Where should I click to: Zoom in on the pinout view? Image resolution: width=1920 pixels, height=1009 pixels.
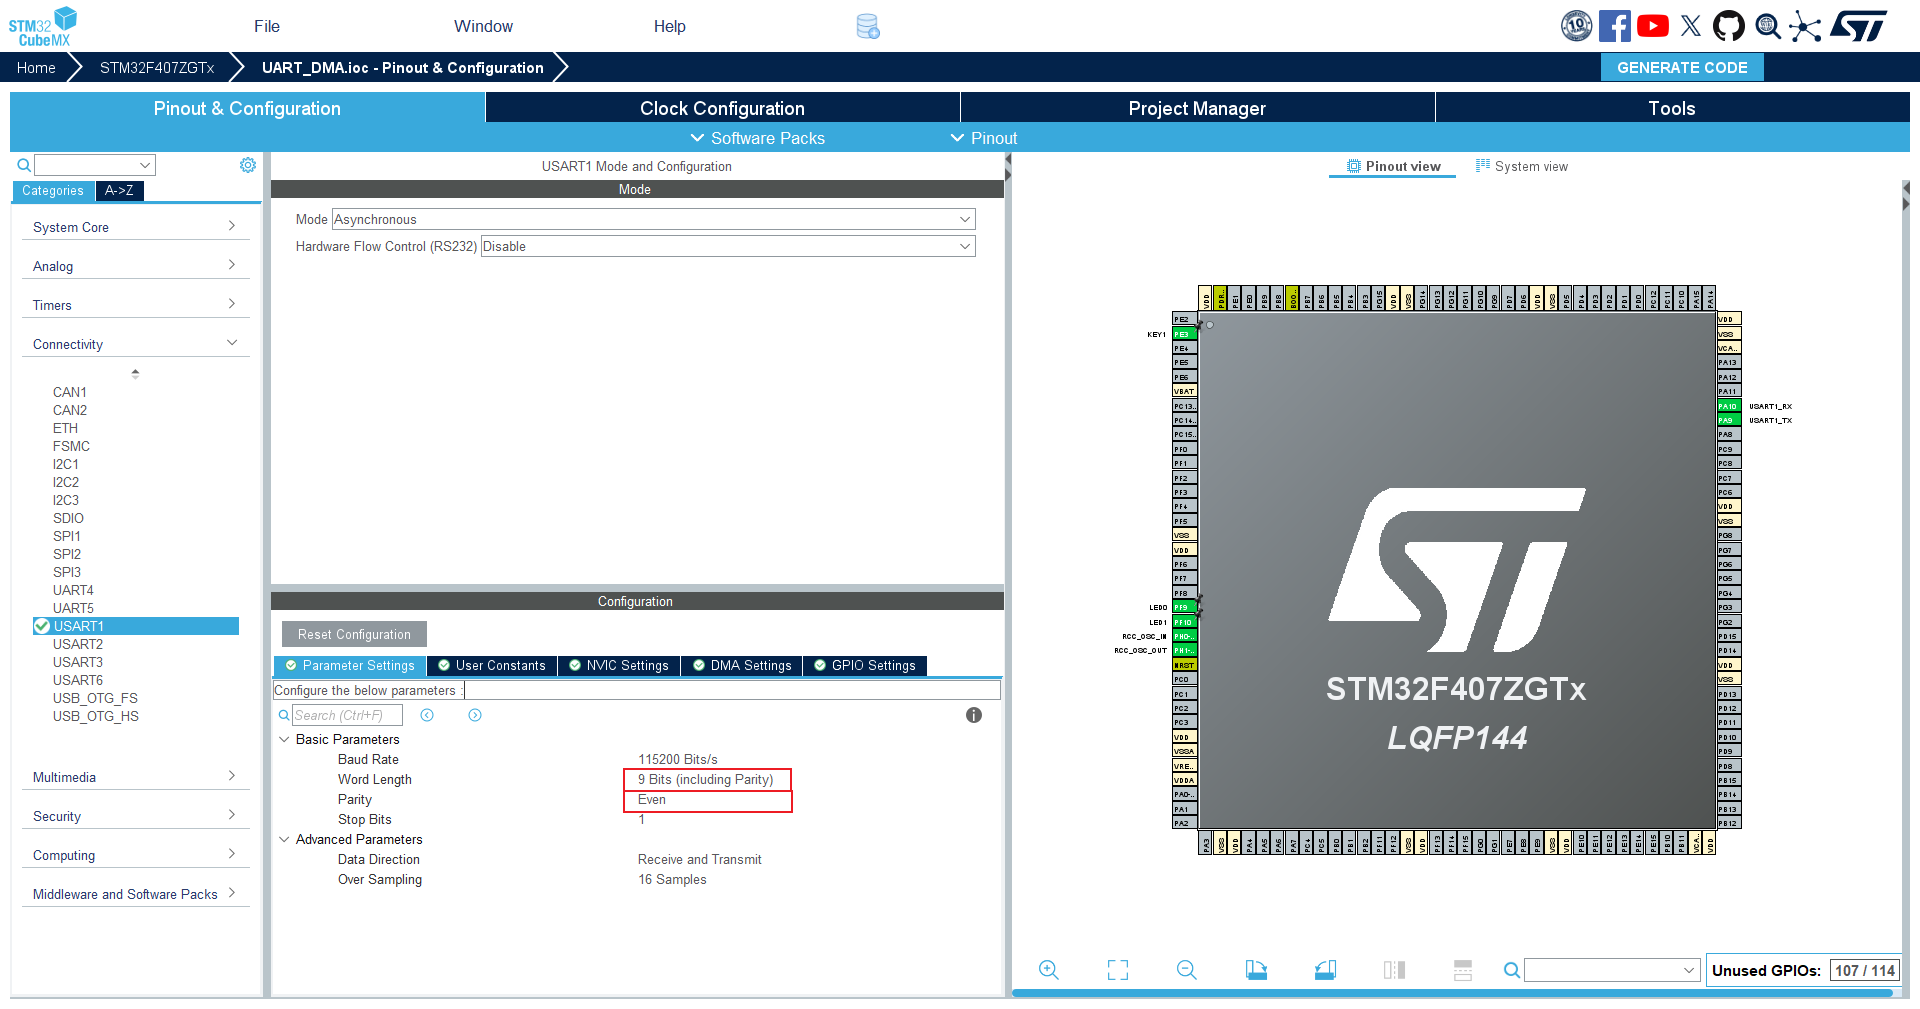coord(1048,970)
